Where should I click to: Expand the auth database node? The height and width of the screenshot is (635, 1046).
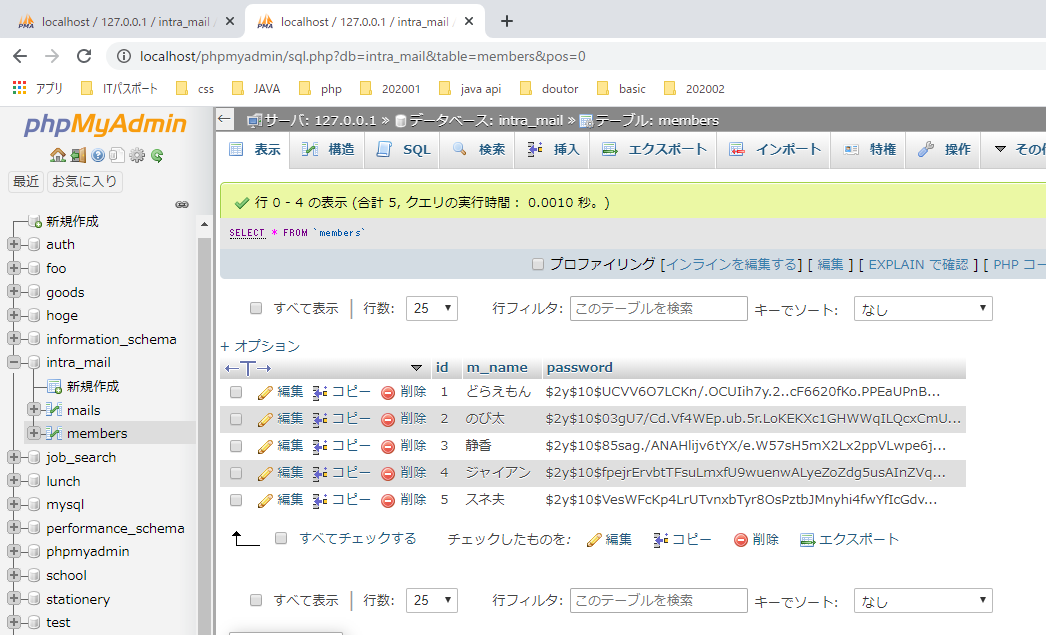[x=13, y=244]
